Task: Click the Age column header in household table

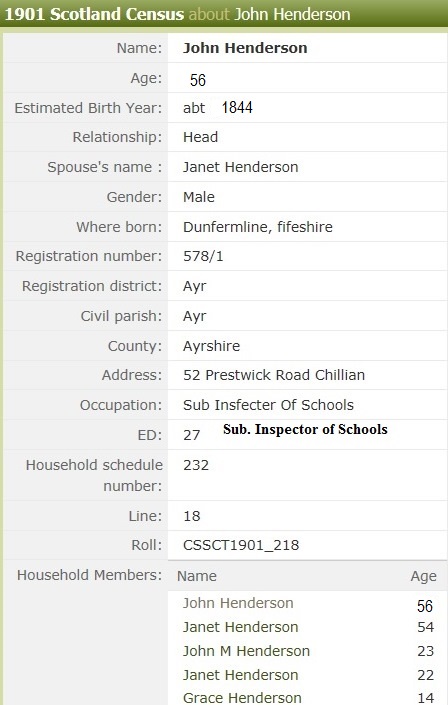Action: pos(423,576)
